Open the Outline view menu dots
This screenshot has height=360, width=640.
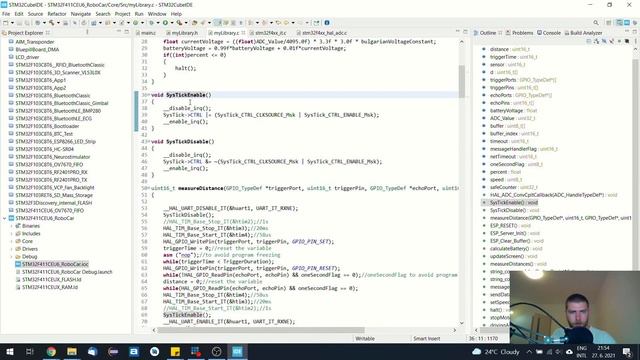coord(636,41)
